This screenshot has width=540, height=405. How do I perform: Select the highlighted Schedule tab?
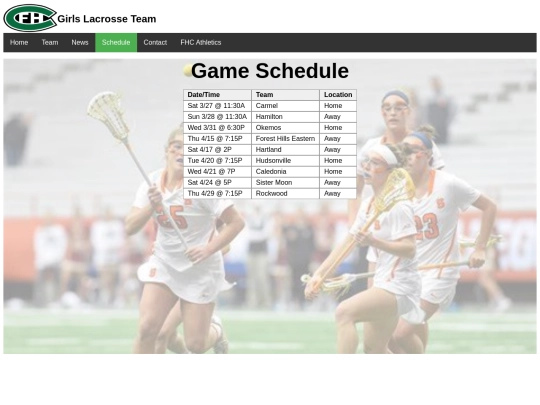[116, 43]
